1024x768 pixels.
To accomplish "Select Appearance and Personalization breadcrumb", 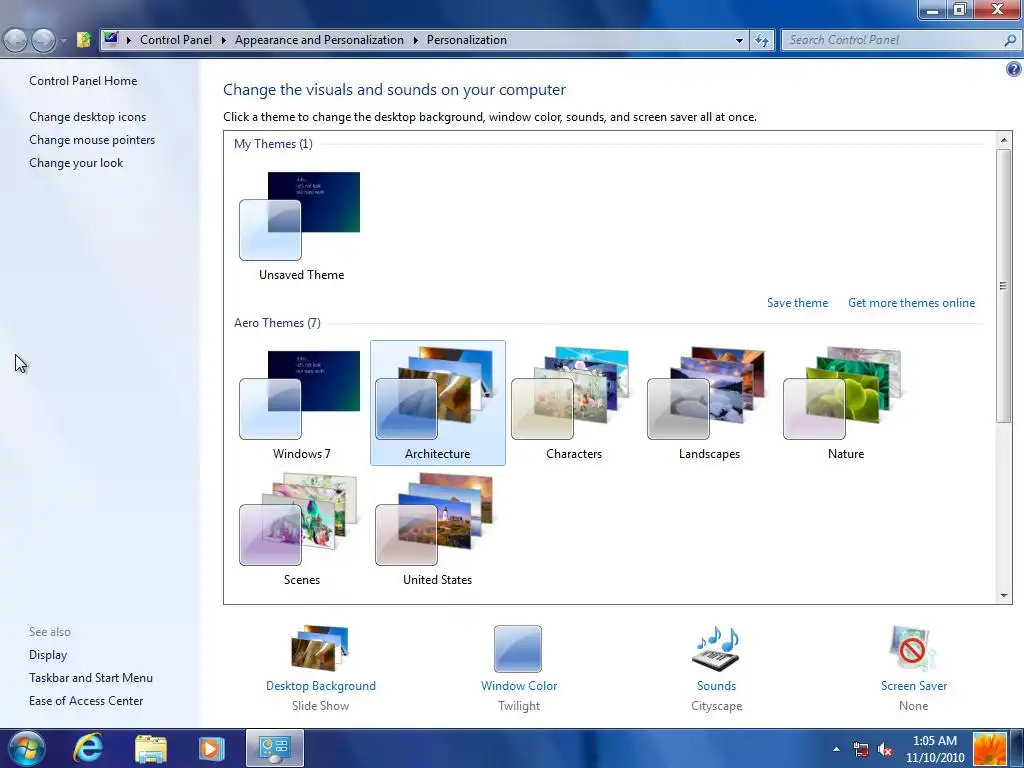I will [319, 40].
